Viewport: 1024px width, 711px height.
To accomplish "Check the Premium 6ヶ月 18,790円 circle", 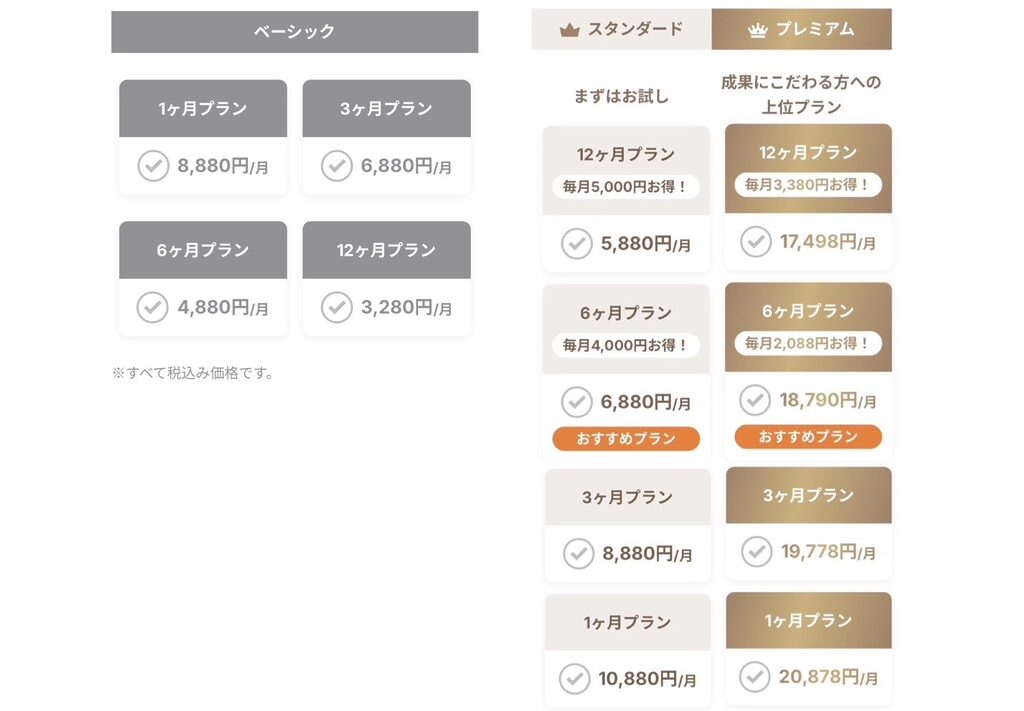I will (x=755, y=400).
